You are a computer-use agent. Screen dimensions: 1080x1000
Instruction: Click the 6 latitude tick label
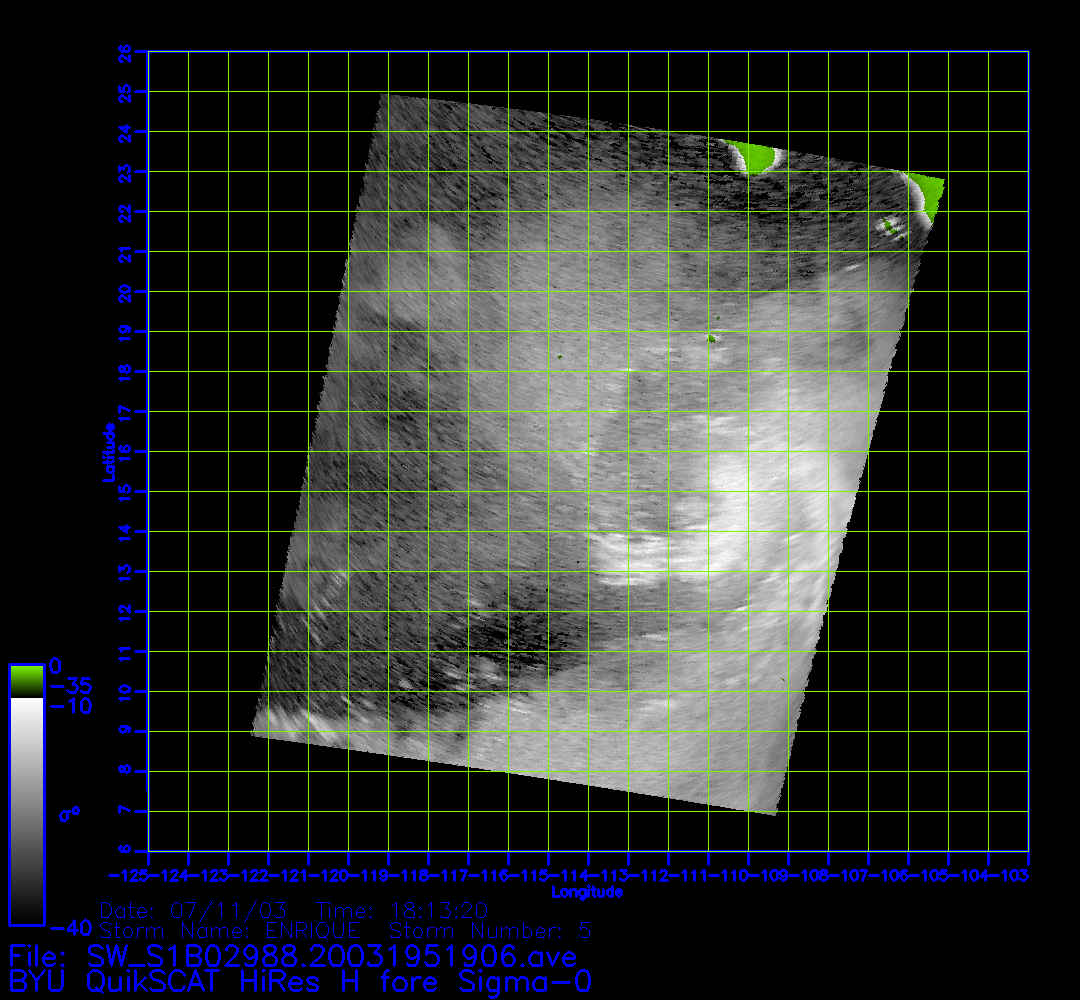pyautogui.click(x=126, y=851)
